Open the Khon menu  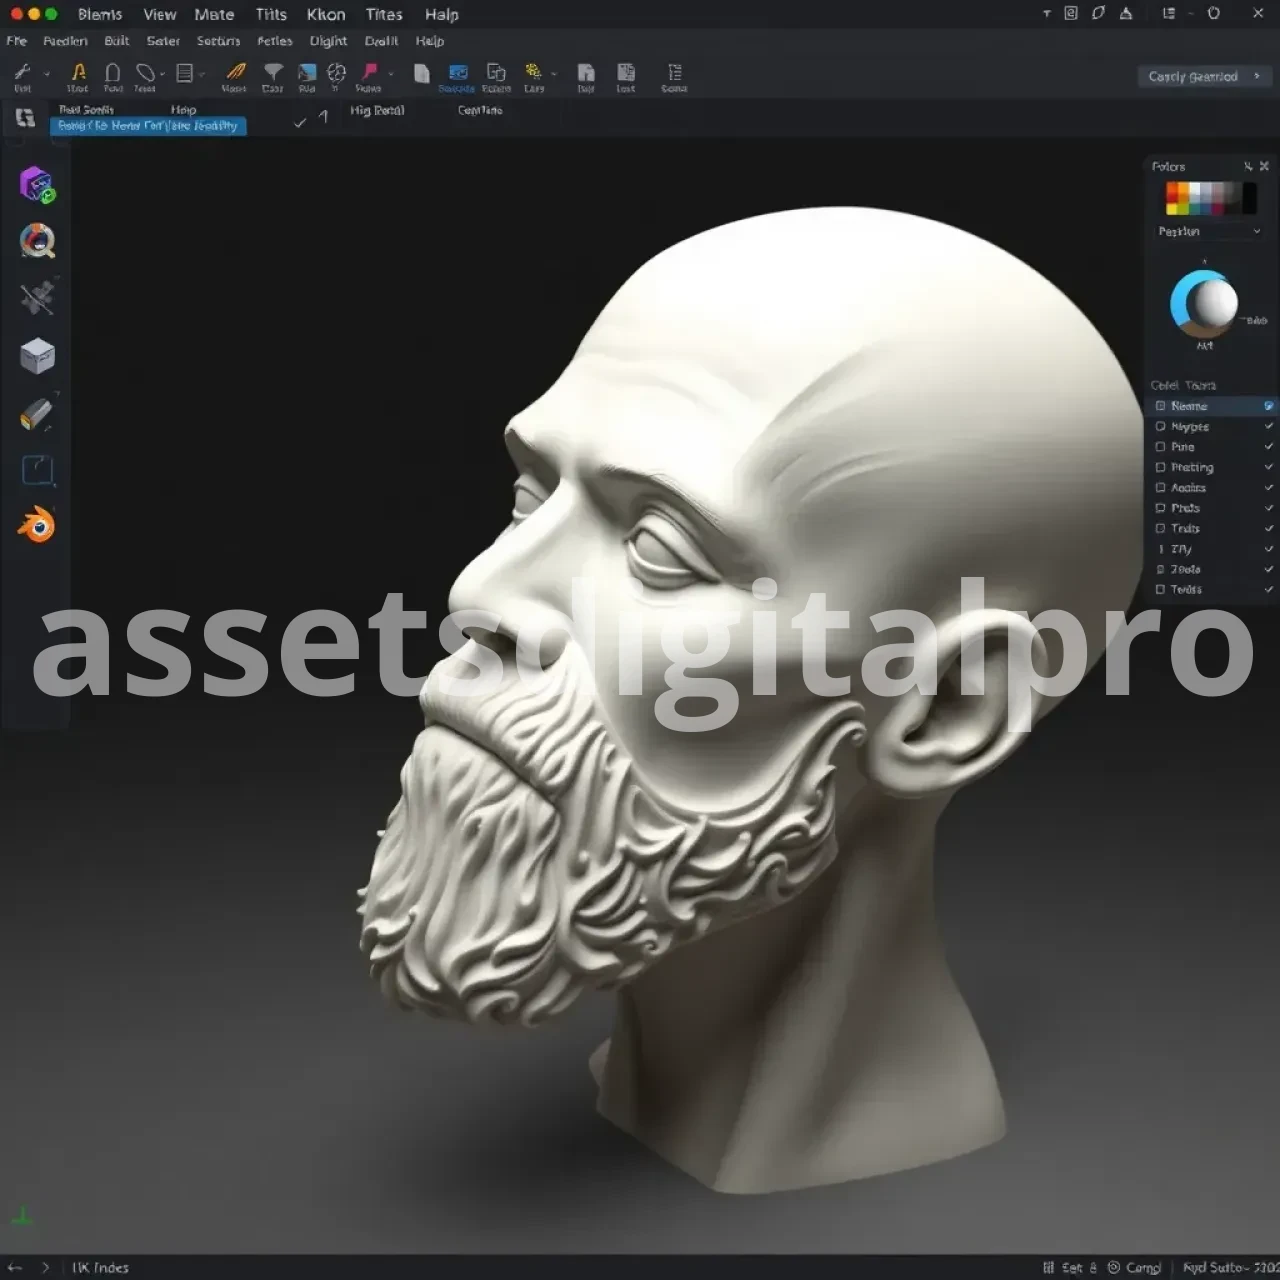(326, 14)
